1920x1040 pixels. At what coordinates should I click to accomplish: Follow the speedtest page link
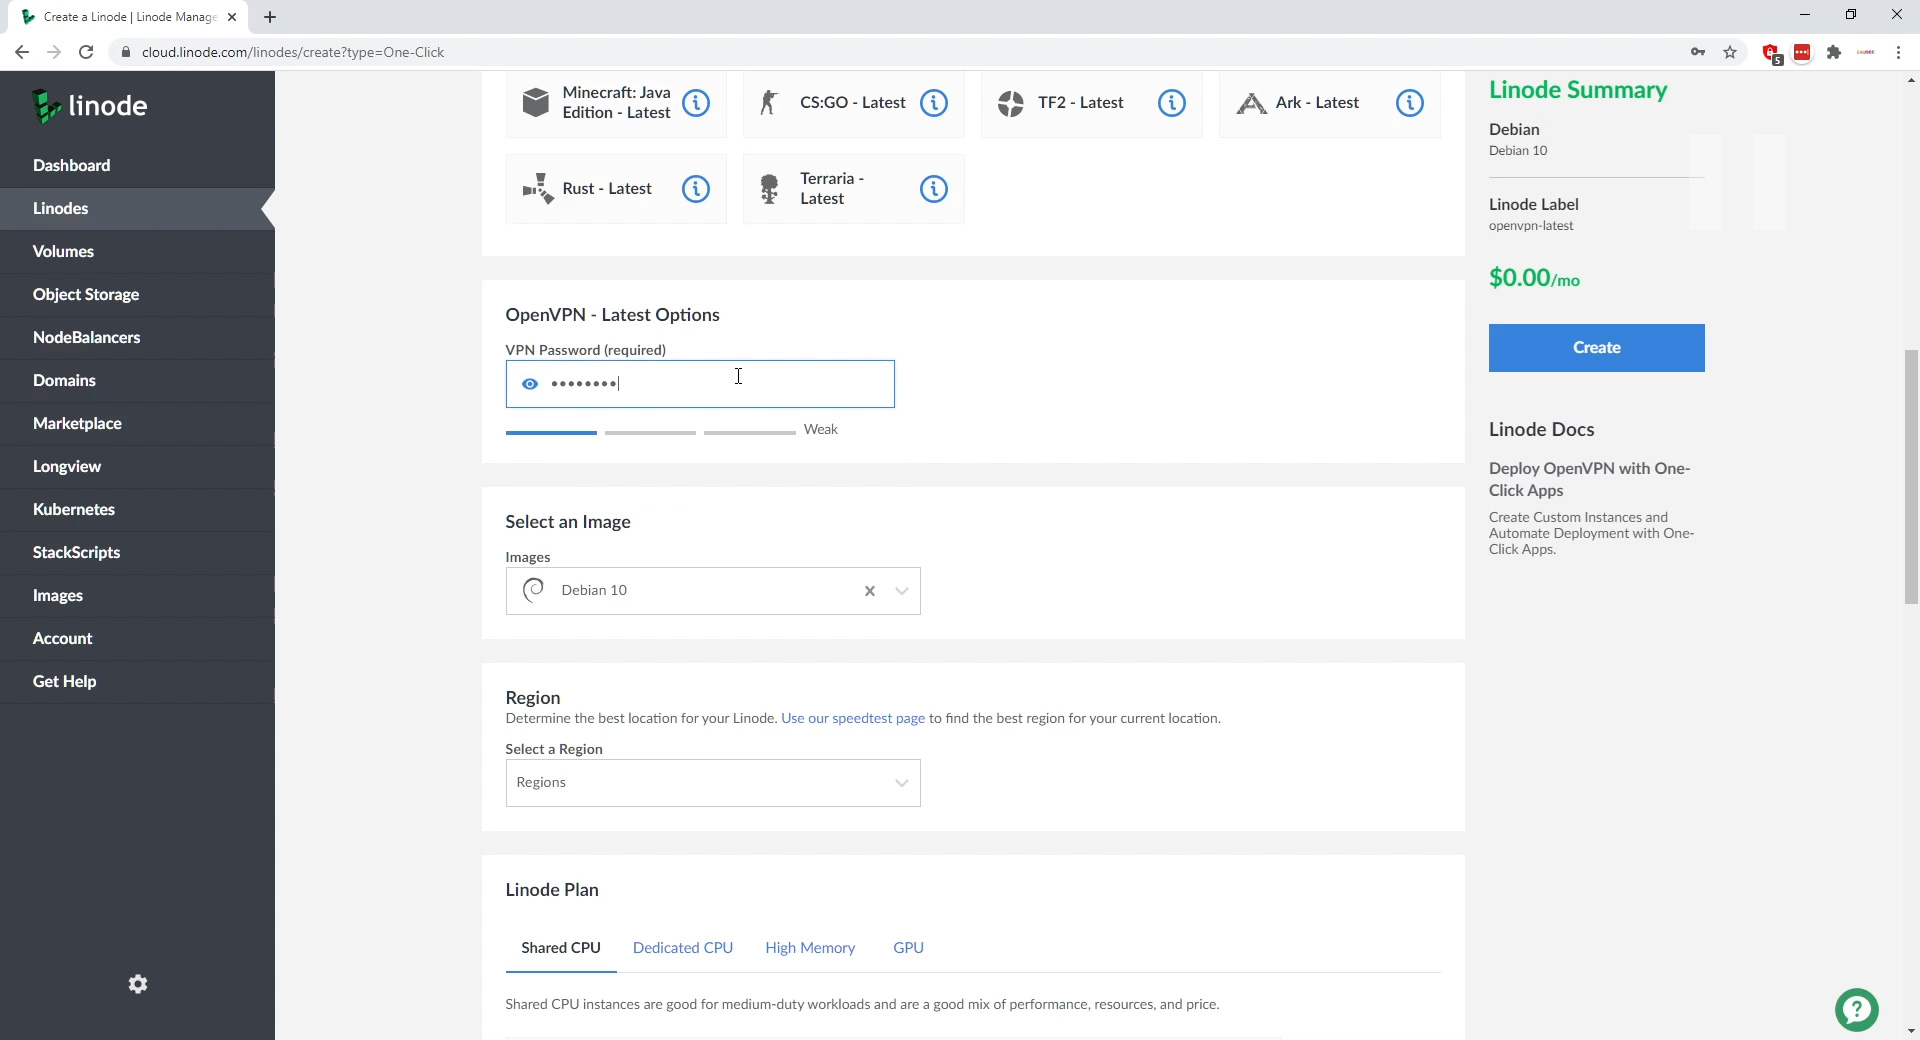pos(853,719)
